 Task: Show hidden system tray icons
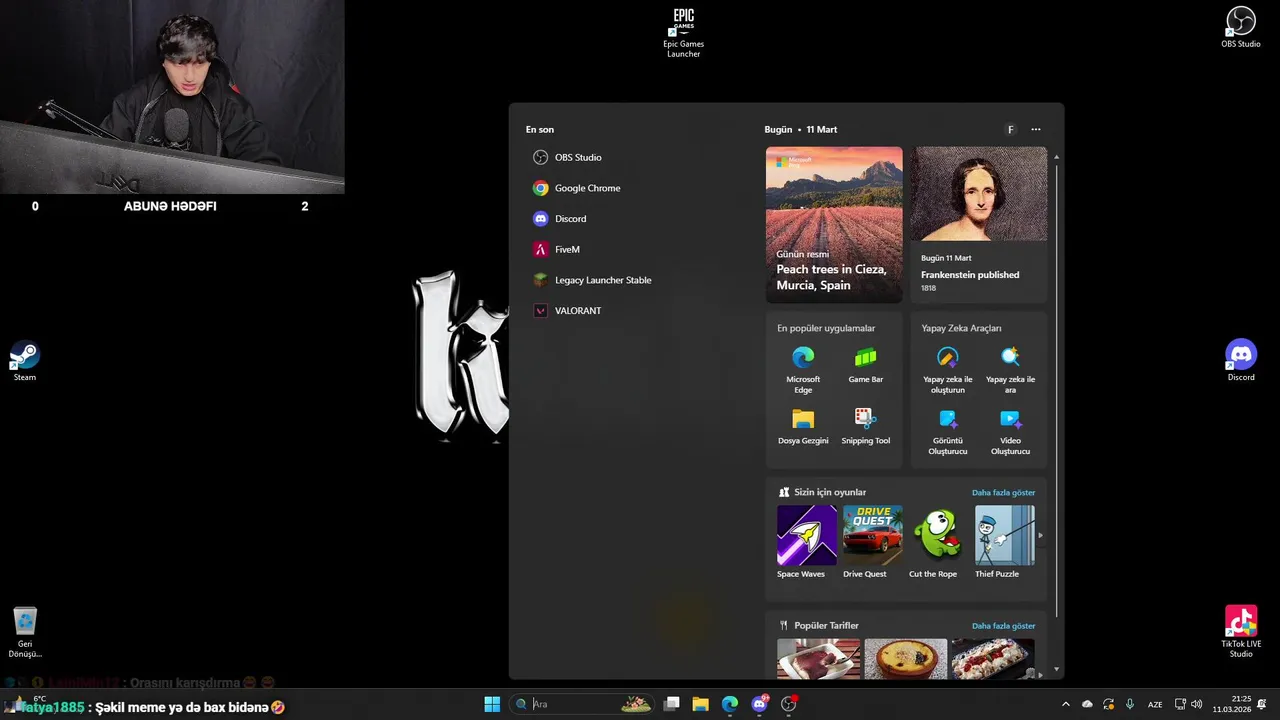coord(1065,704)
